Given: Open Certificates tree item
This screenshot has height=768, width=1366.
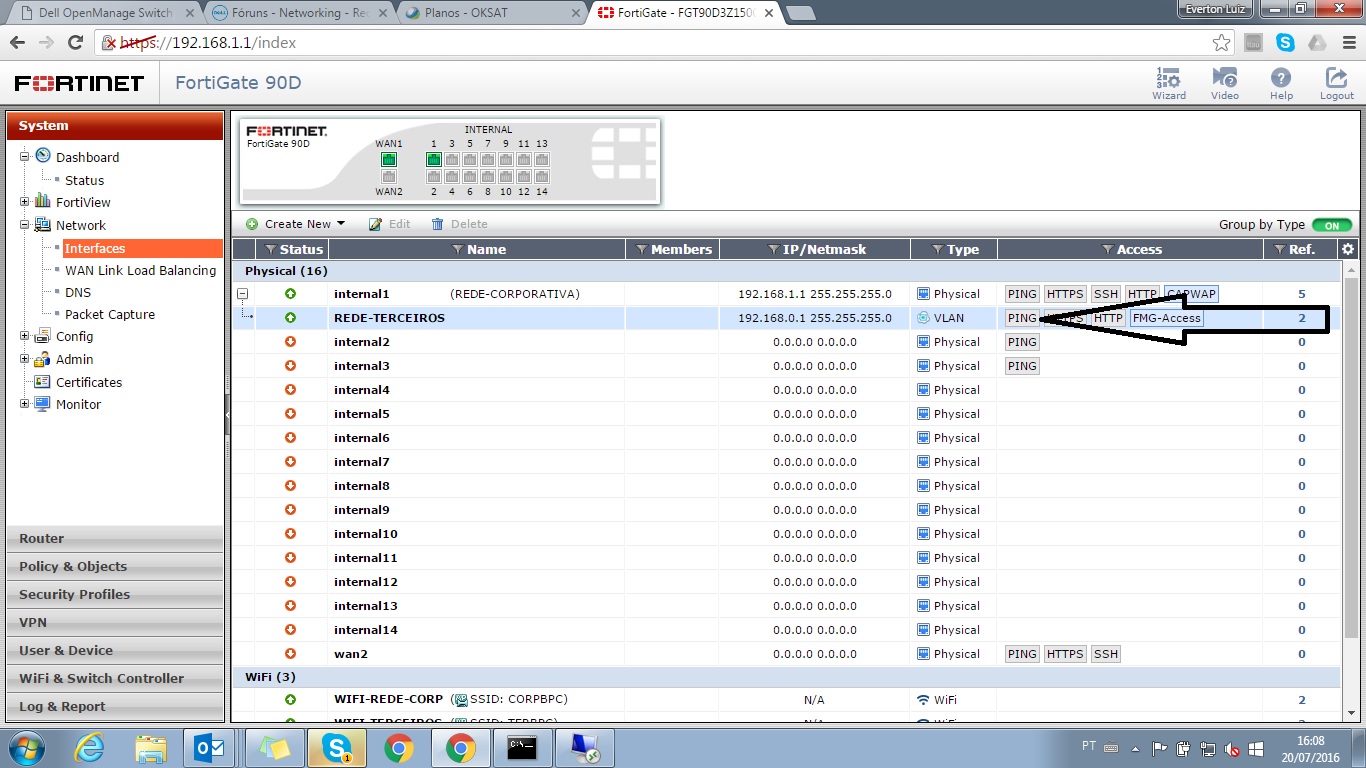Looking at the screenshot, I should 89,382.
